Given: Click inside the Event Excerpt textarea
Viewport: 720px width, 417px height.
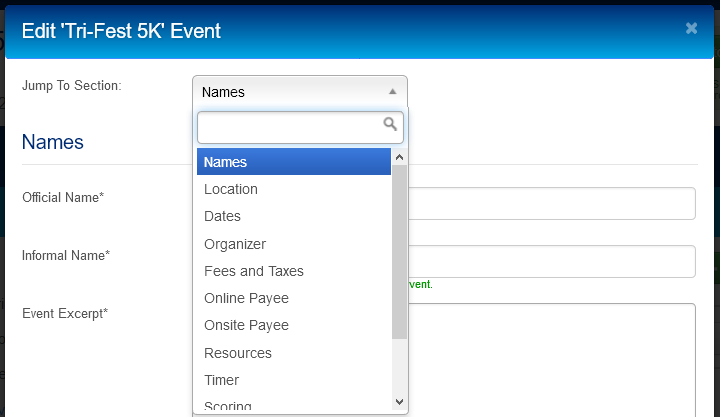Looking at the screenshot, I should [x=551, y=355].
